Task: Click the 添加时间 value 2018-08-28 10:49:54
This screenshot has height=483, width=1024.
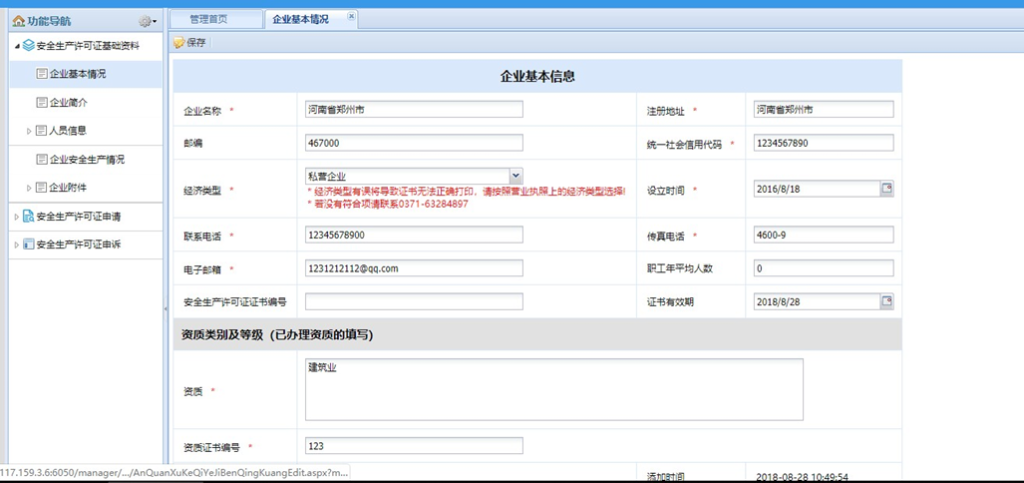Action: tap(801, 477)
